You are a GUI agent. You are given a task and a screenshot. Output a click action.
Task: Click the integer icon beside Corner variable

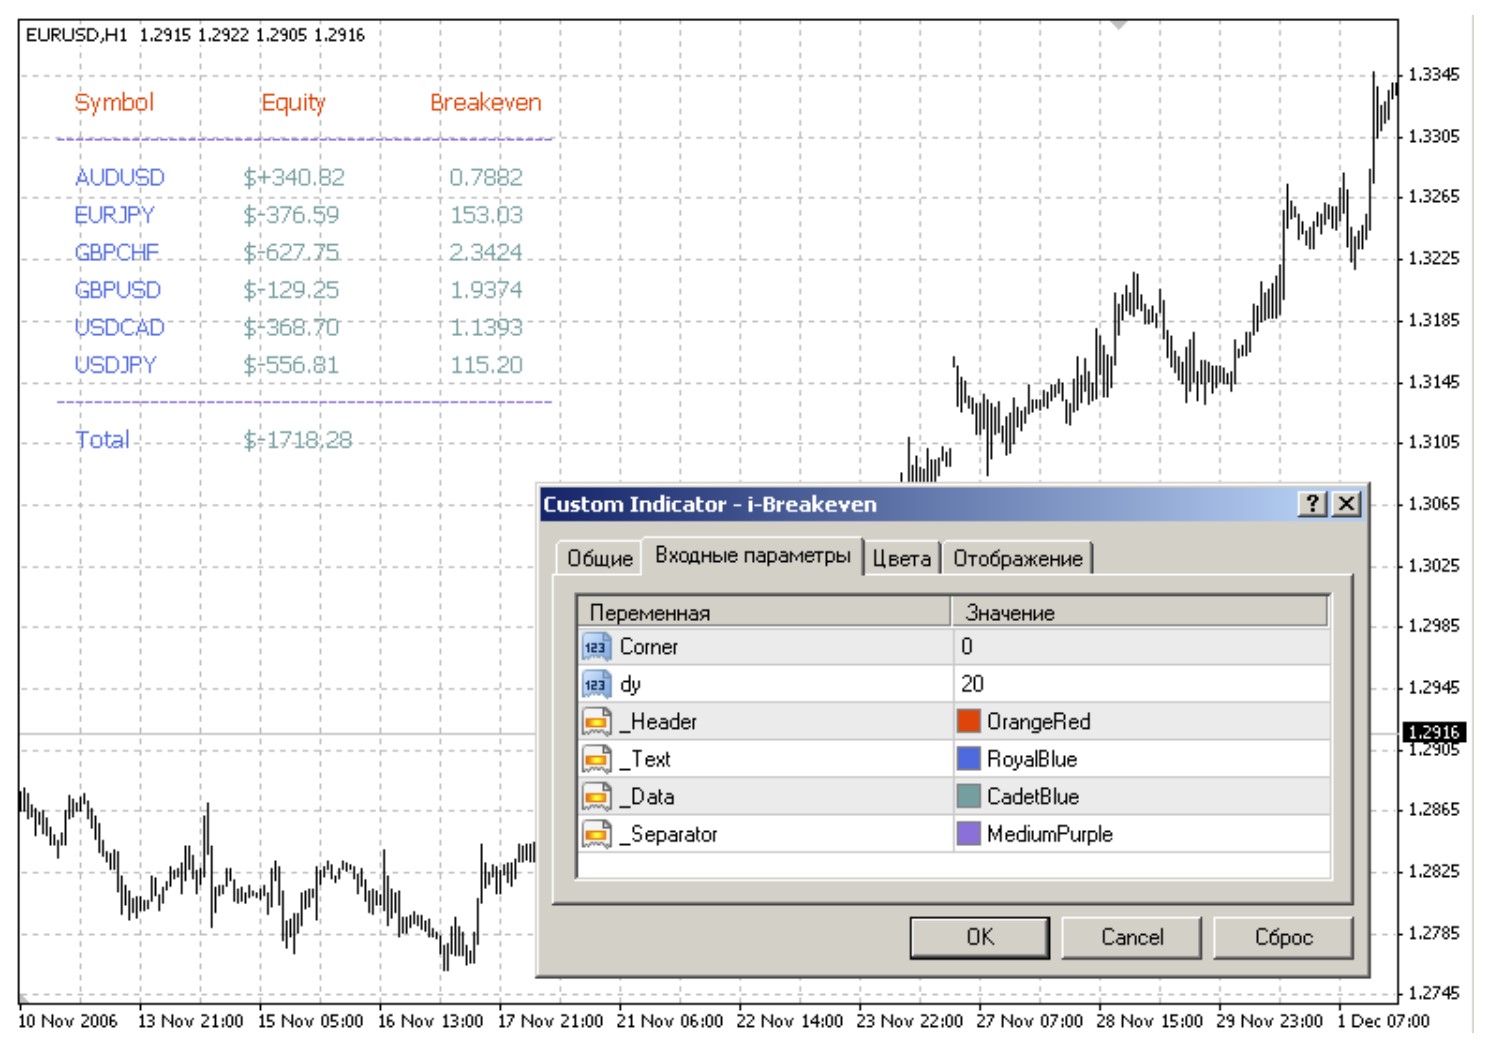pos(595,647)
